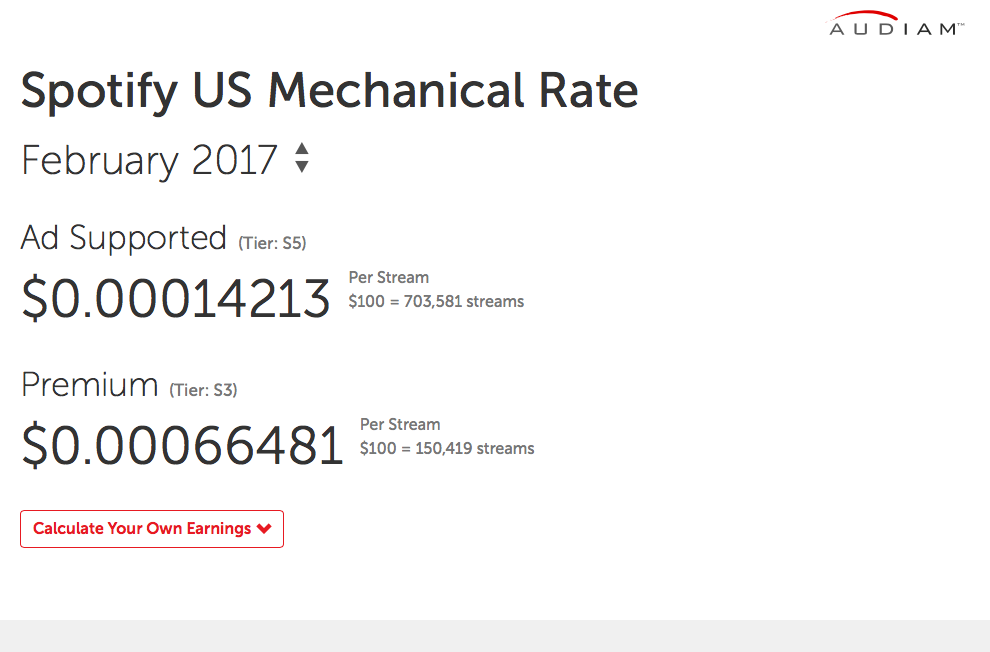The image size is (990, 652).
Task: Click the Tier: S3 note
Action: (203, 390)
